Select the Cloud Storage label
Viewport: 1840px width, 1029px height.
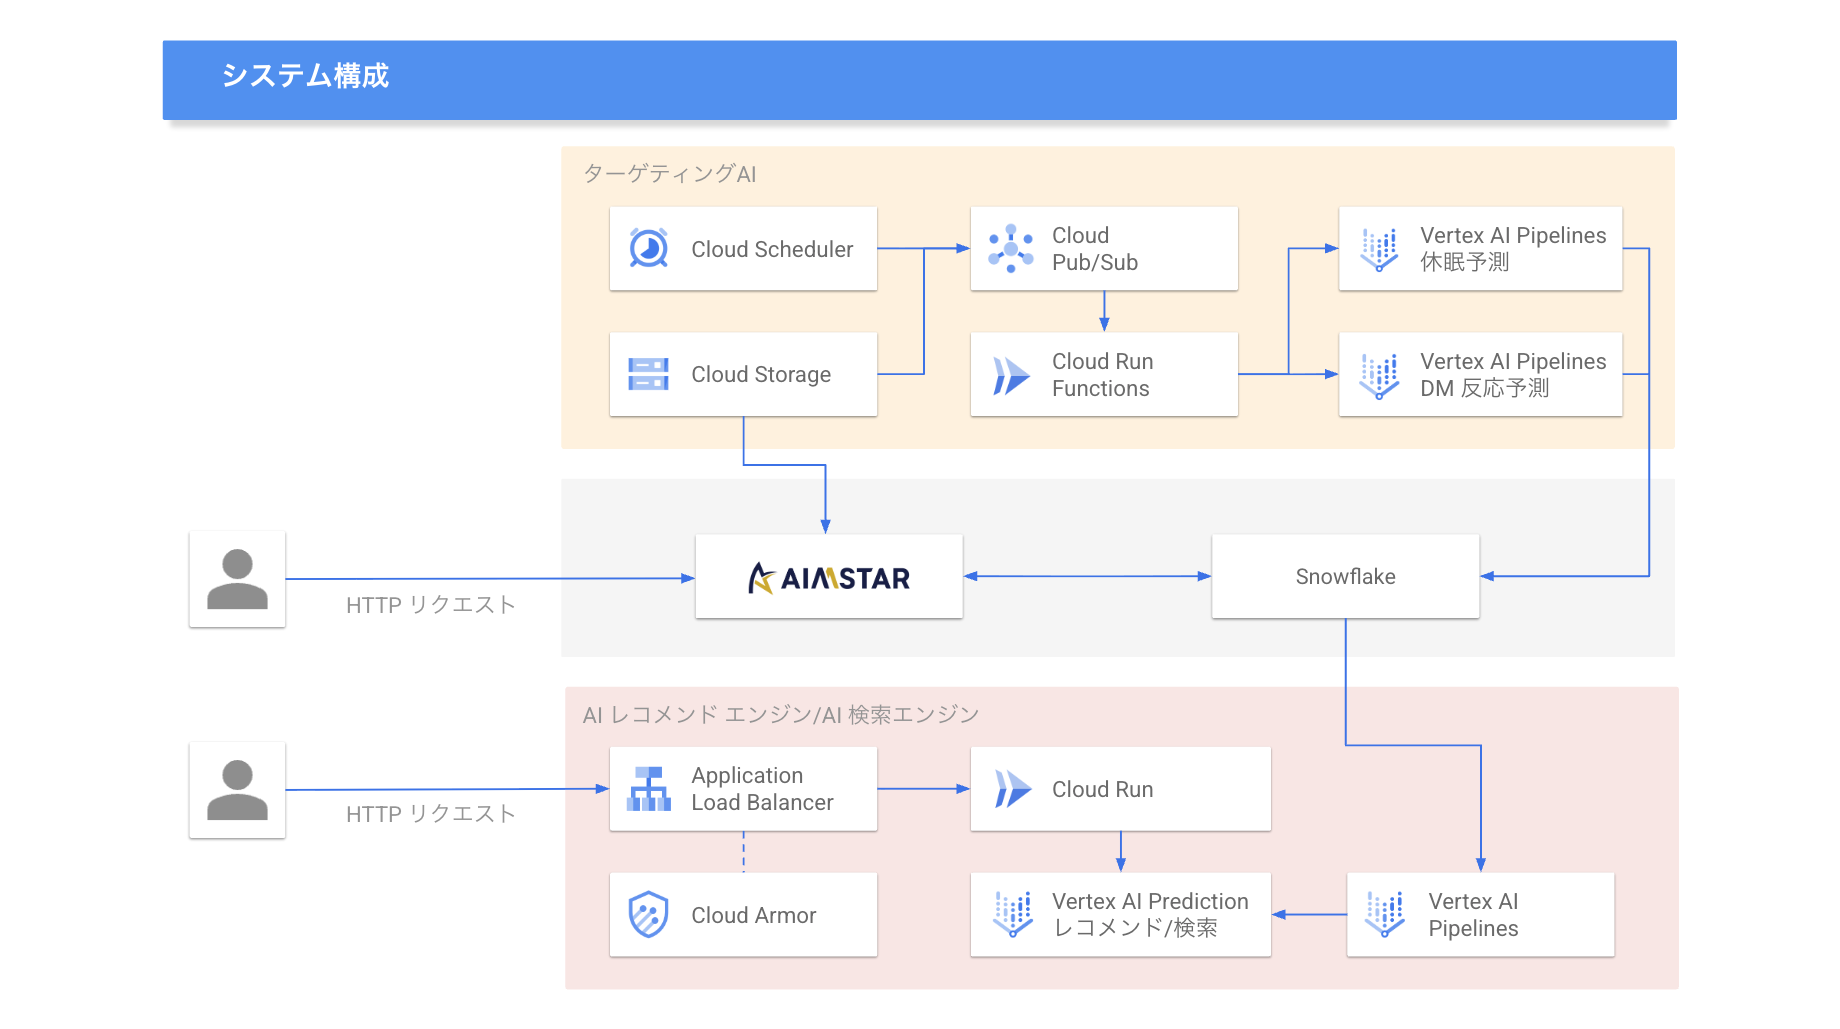[761, 374]
